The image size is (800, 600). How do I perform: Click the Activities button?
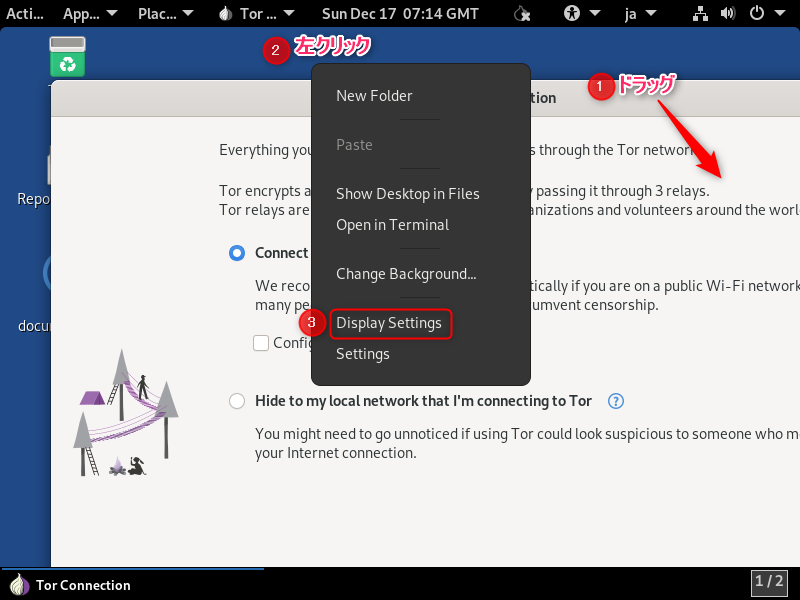[24, 13]
